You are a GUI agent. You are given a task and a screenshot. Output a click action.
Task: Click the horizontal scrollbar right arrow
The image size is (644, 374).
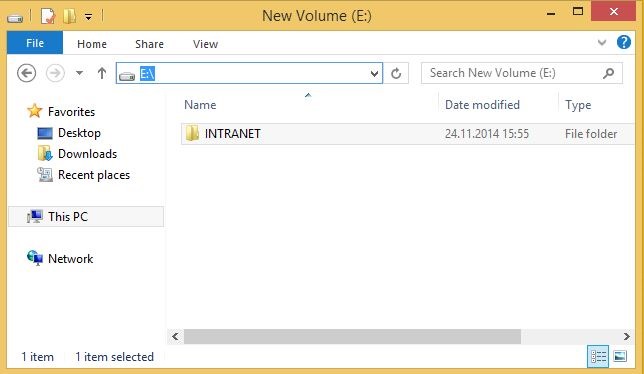(x=626, y=337)
